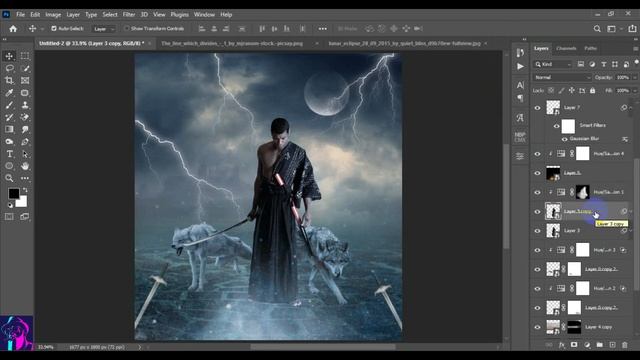Click filter for pixel layers icon

pos(580,64)
